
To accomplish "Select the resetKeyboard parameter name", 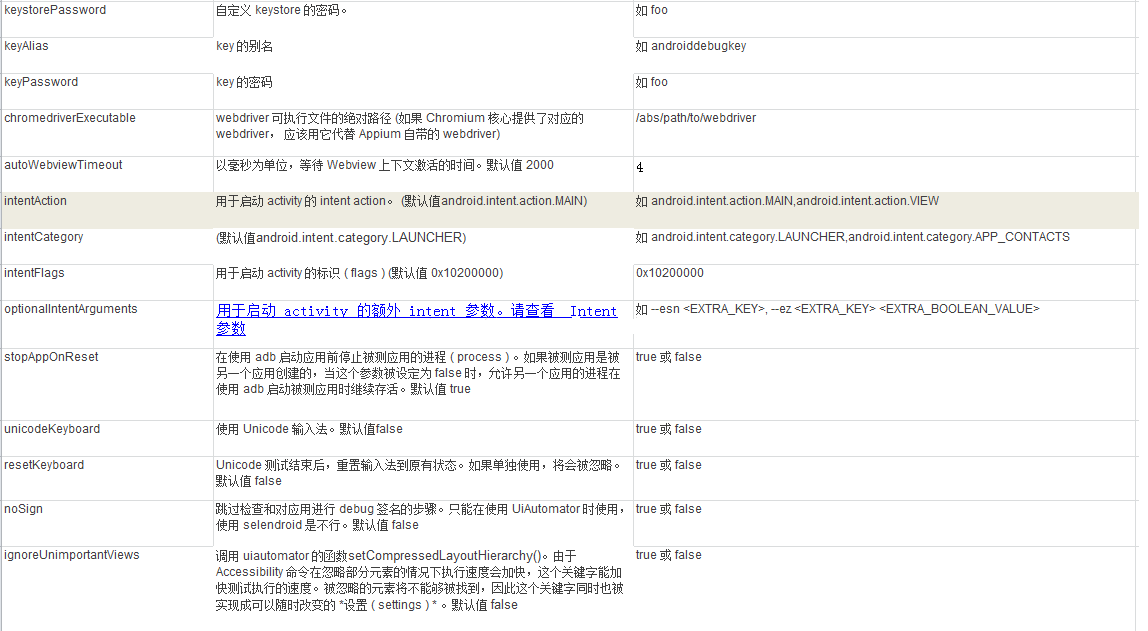I will click(44, 465).
